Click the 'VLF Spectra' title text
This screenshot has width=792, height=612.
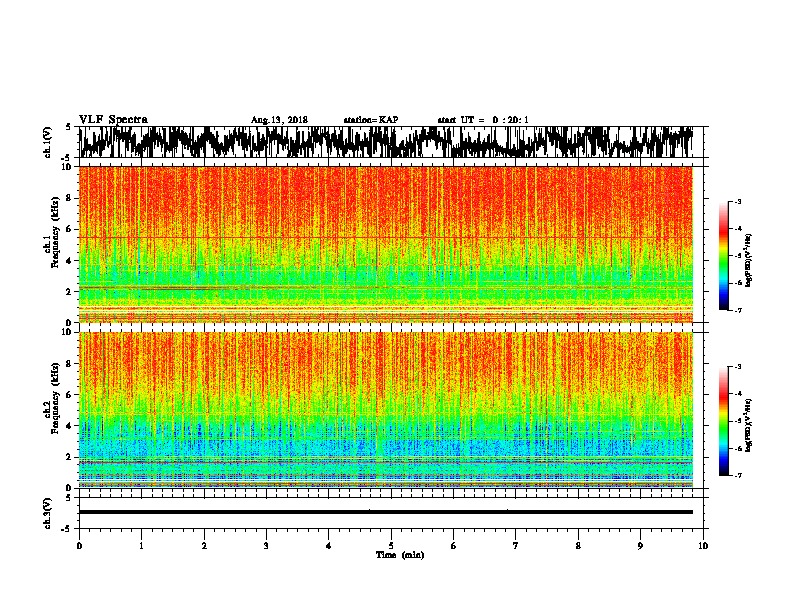click(113, 120)
